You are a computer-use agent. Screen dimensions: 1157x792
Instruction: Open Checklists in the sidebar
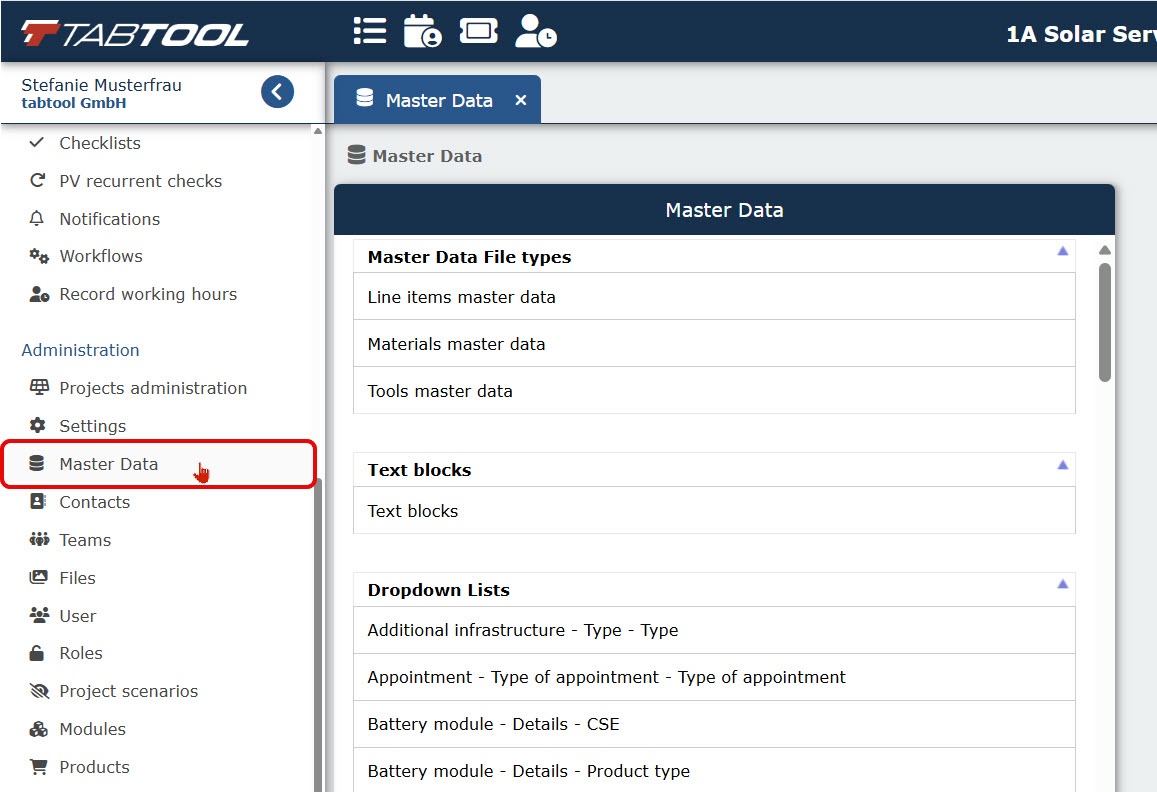point(100,143)
